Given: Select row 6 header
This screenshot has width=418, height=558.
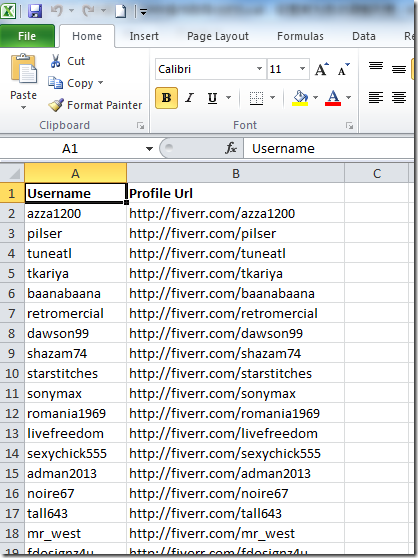Looking at the screenshot, I should (12, 294).
